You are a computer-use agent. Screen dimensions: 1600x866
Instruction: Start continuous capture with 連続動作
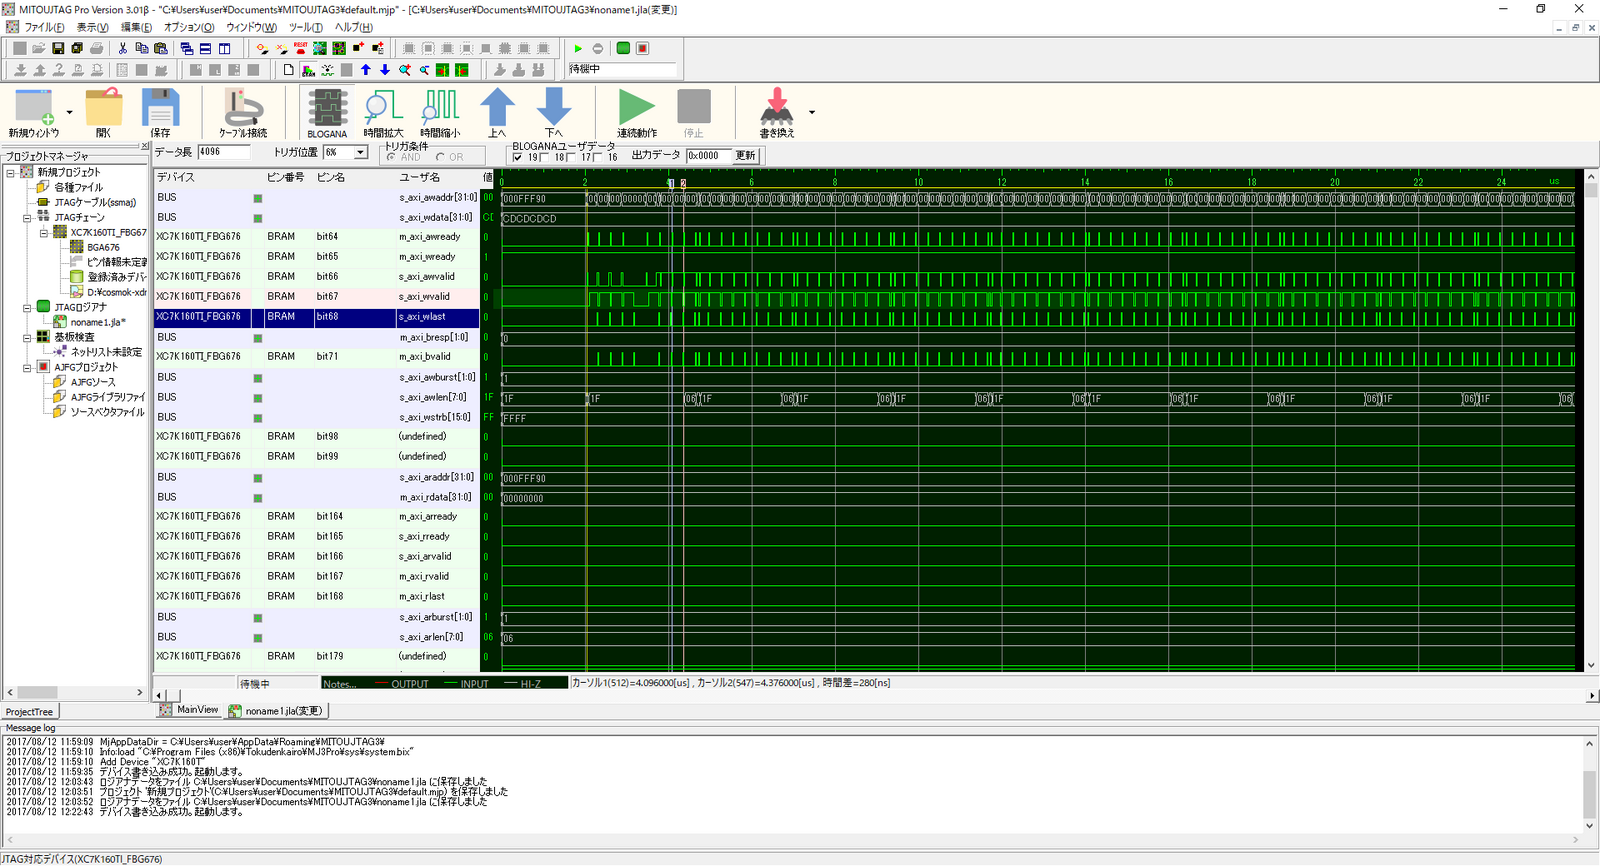pos(636,109)
